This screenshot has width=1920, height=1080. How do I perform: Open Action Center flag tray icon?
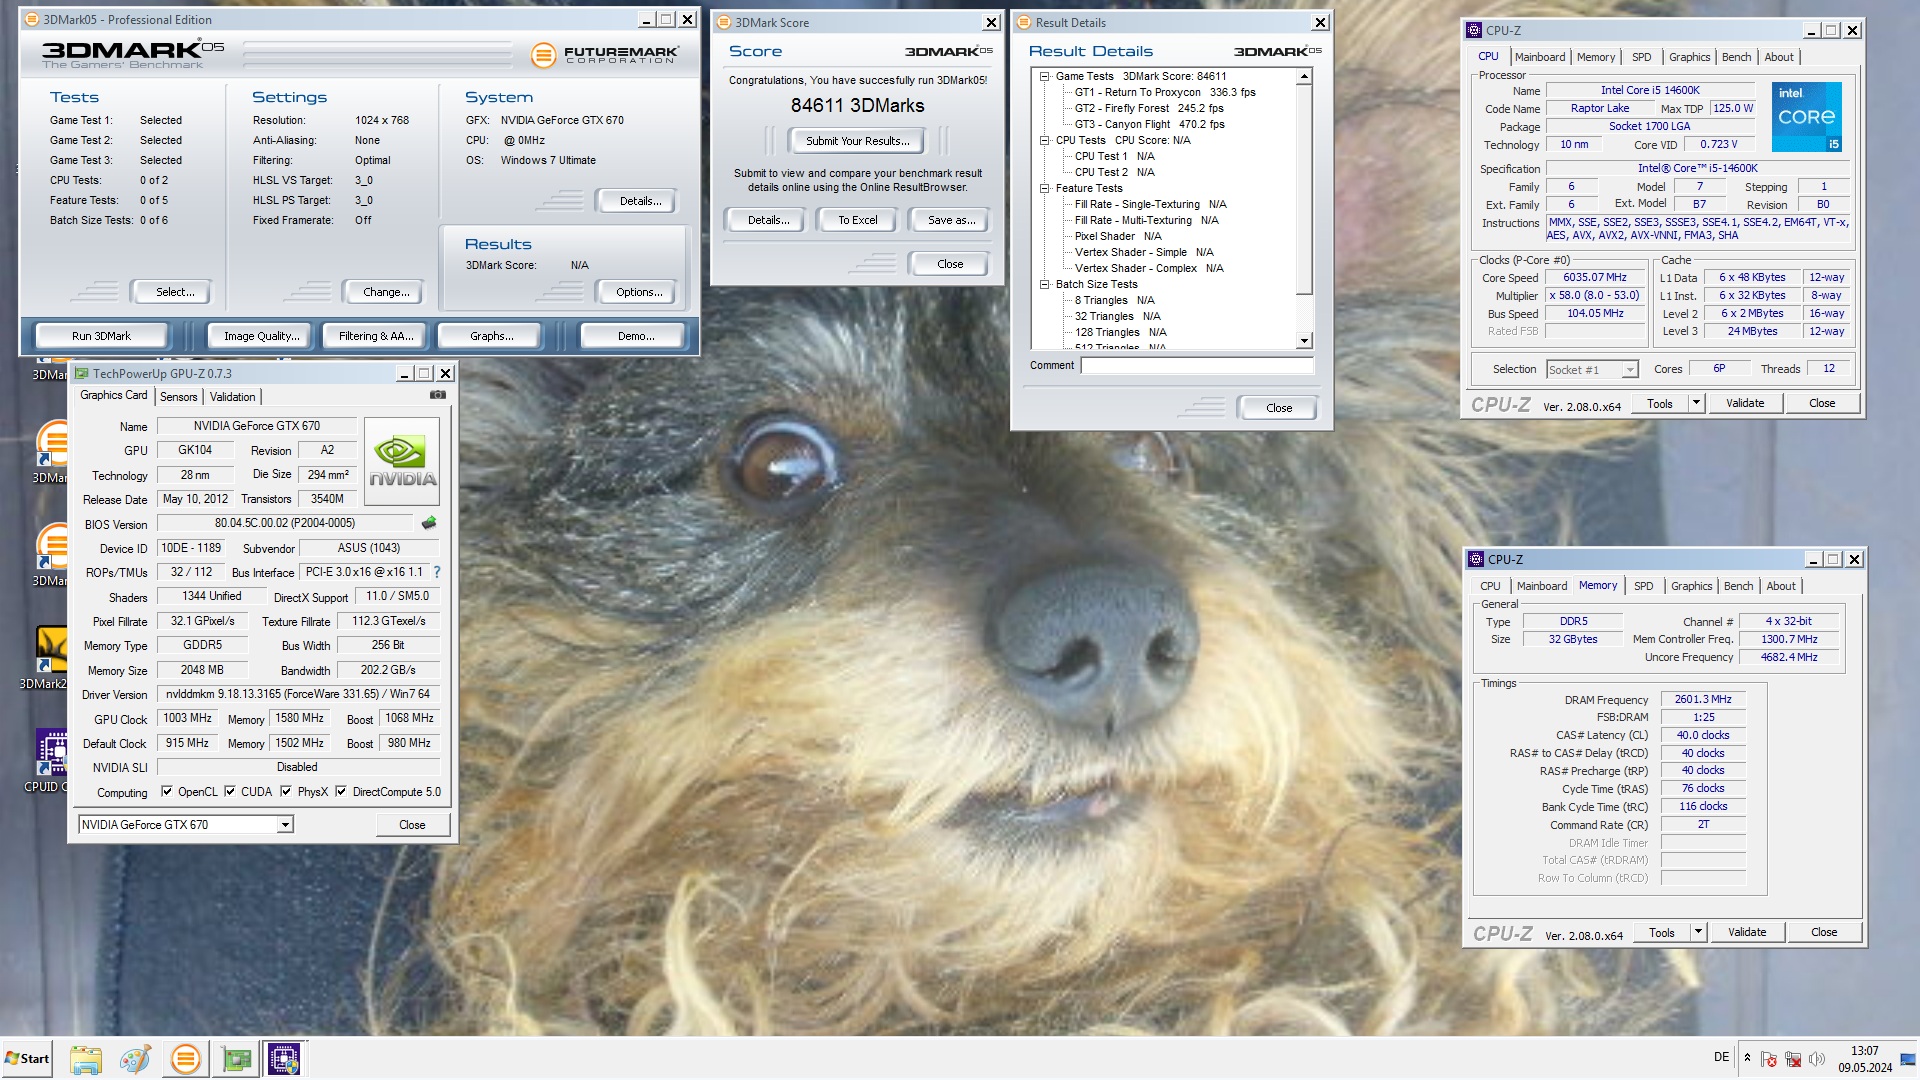1769,1059
